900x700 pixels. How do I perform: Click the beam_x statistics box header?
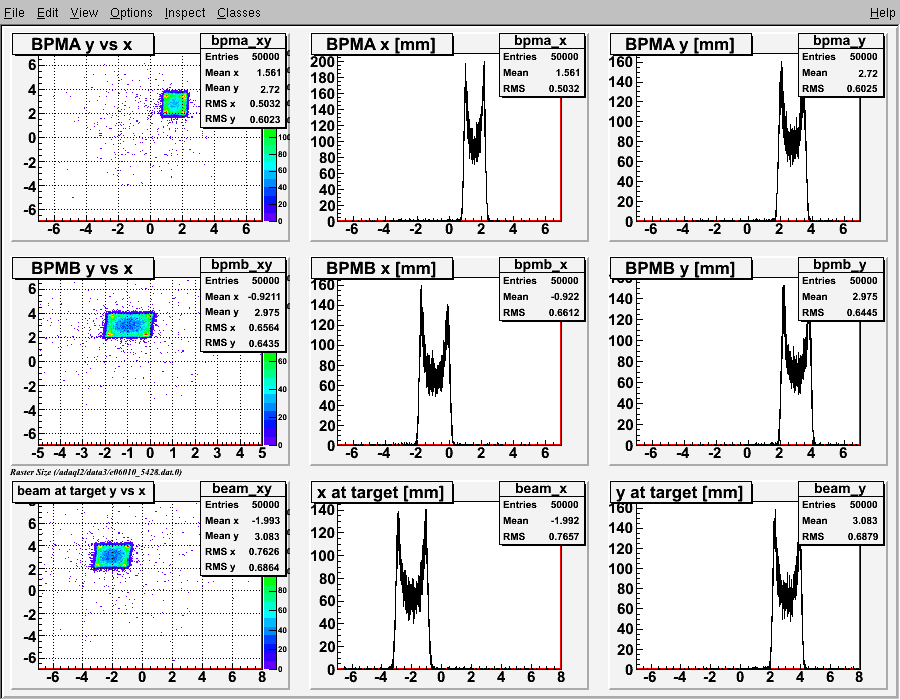pos(542,488)
